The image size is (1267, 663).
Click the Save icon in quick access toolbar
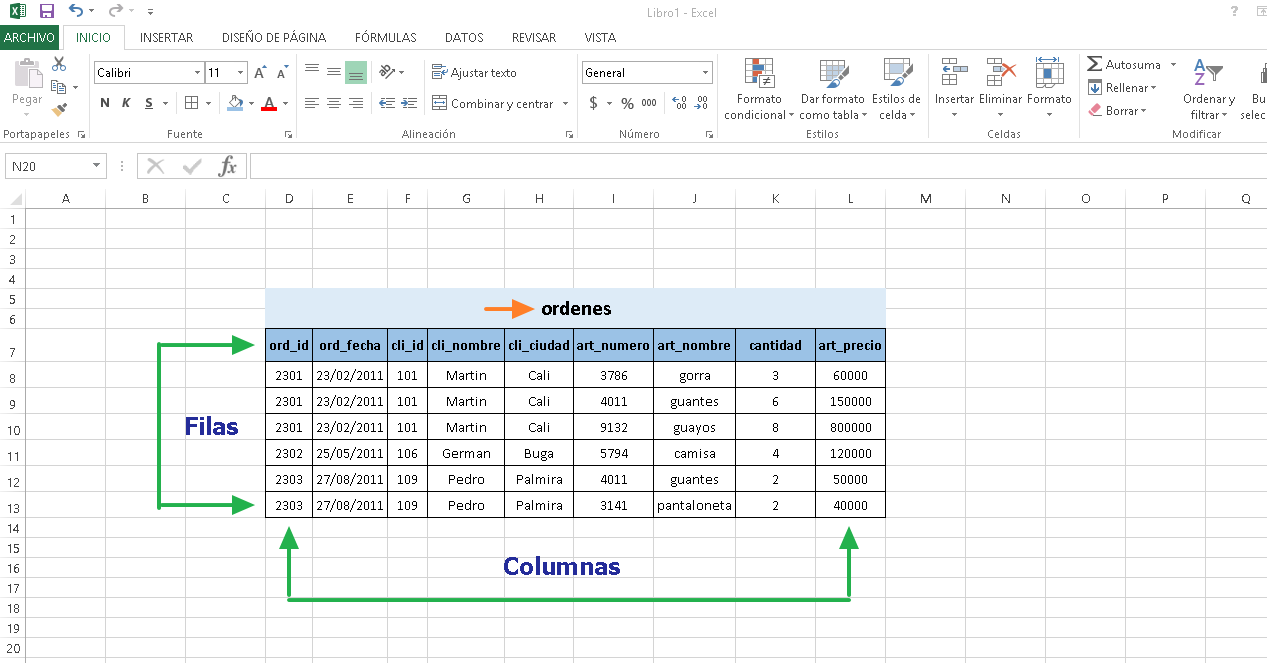[x=47, y=11]
